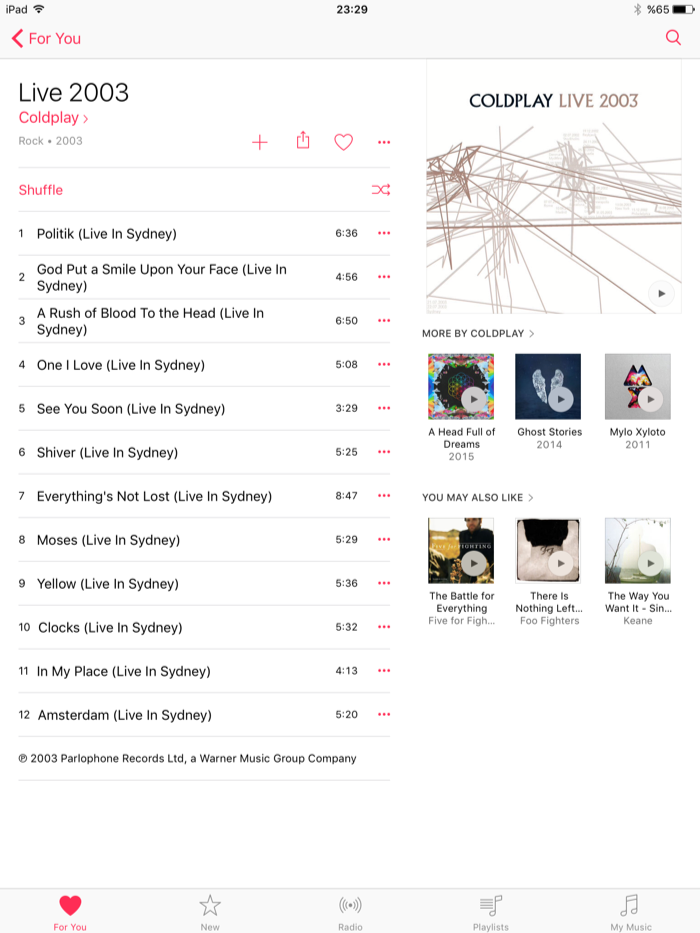
Task: Open more options for Politik track
Action: pos(384,233)
